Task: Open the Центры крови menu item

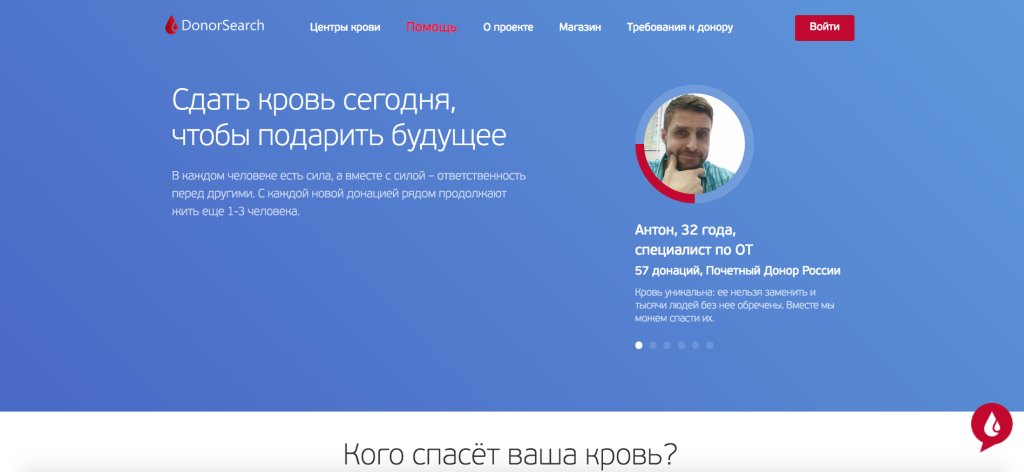Action: (345, 27)
